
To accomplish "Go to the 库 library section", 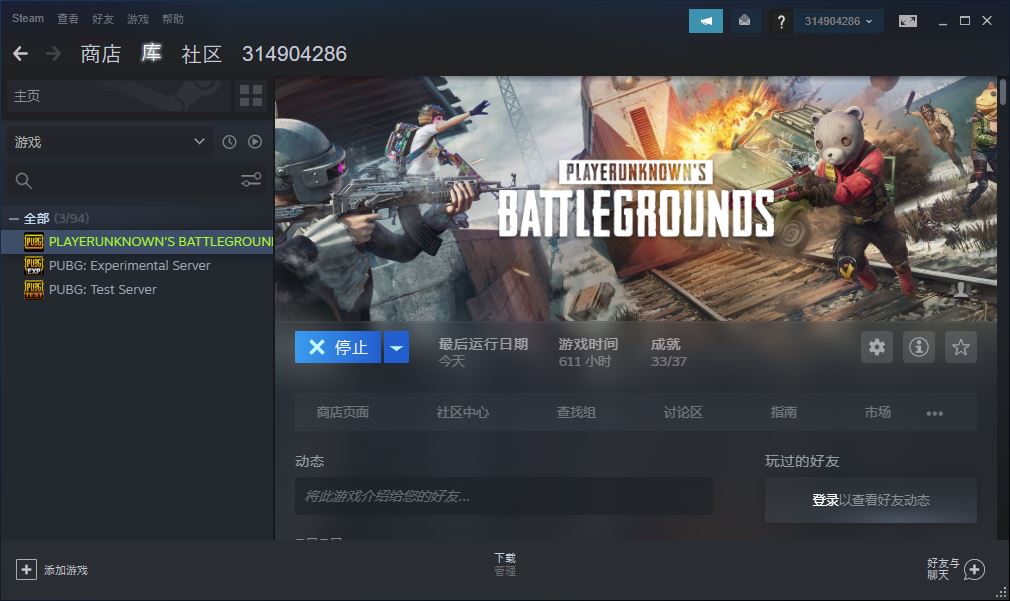I will (151, 53).
